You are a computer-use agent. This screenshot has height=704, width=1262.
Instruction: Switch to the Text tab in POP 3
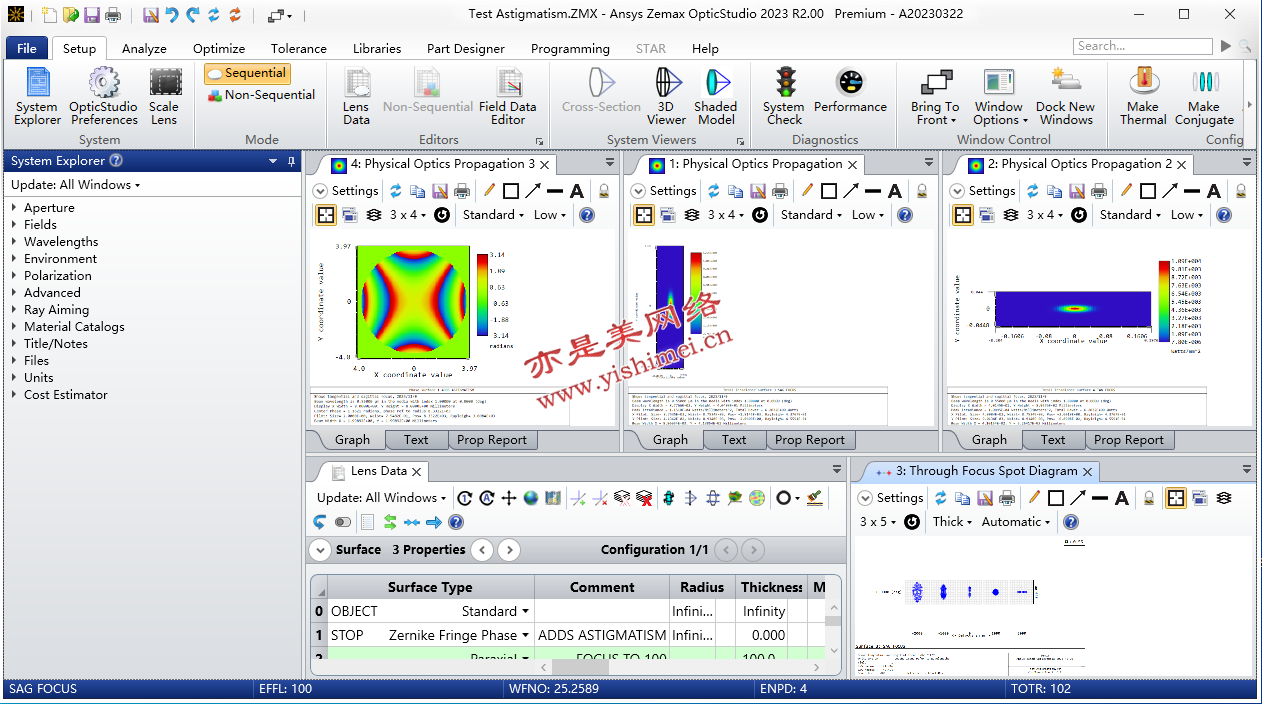click(x=416, y=440)
